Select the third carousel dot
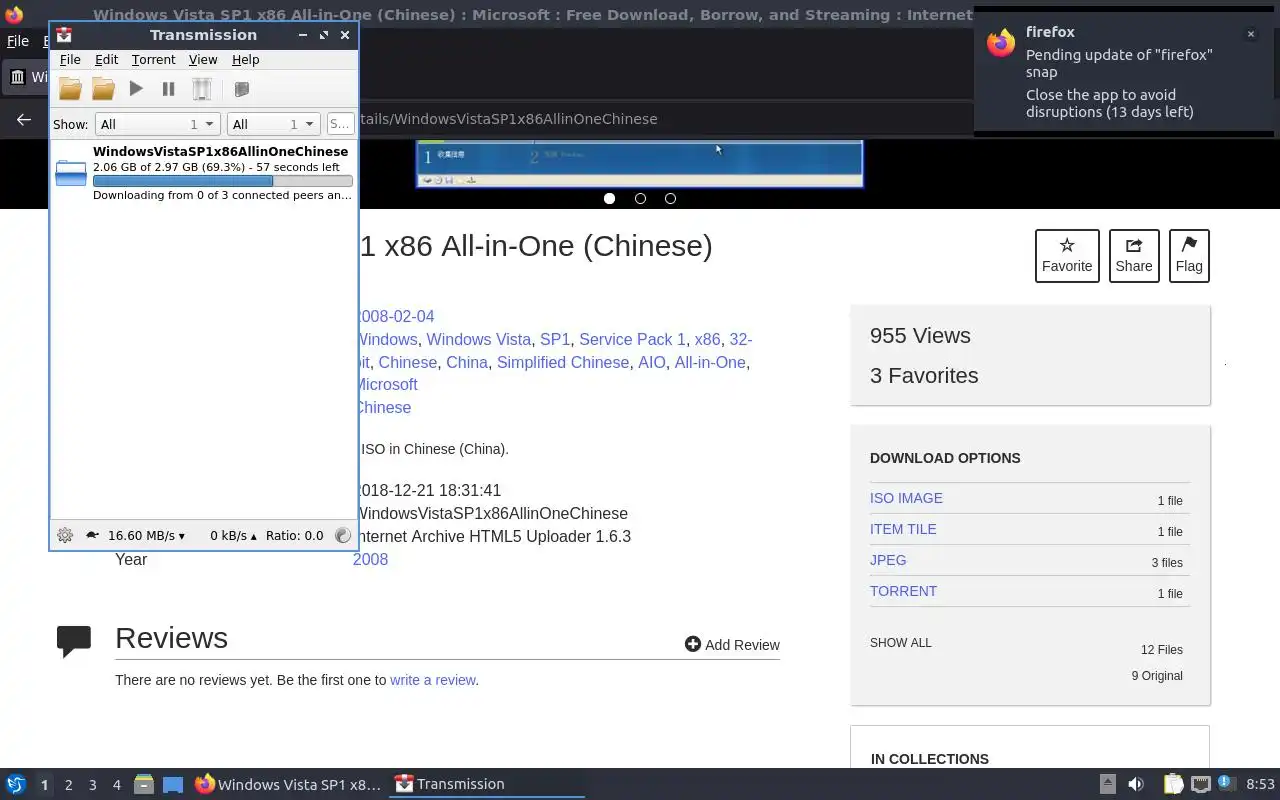1280x800 pixels. tap(670, 198)
